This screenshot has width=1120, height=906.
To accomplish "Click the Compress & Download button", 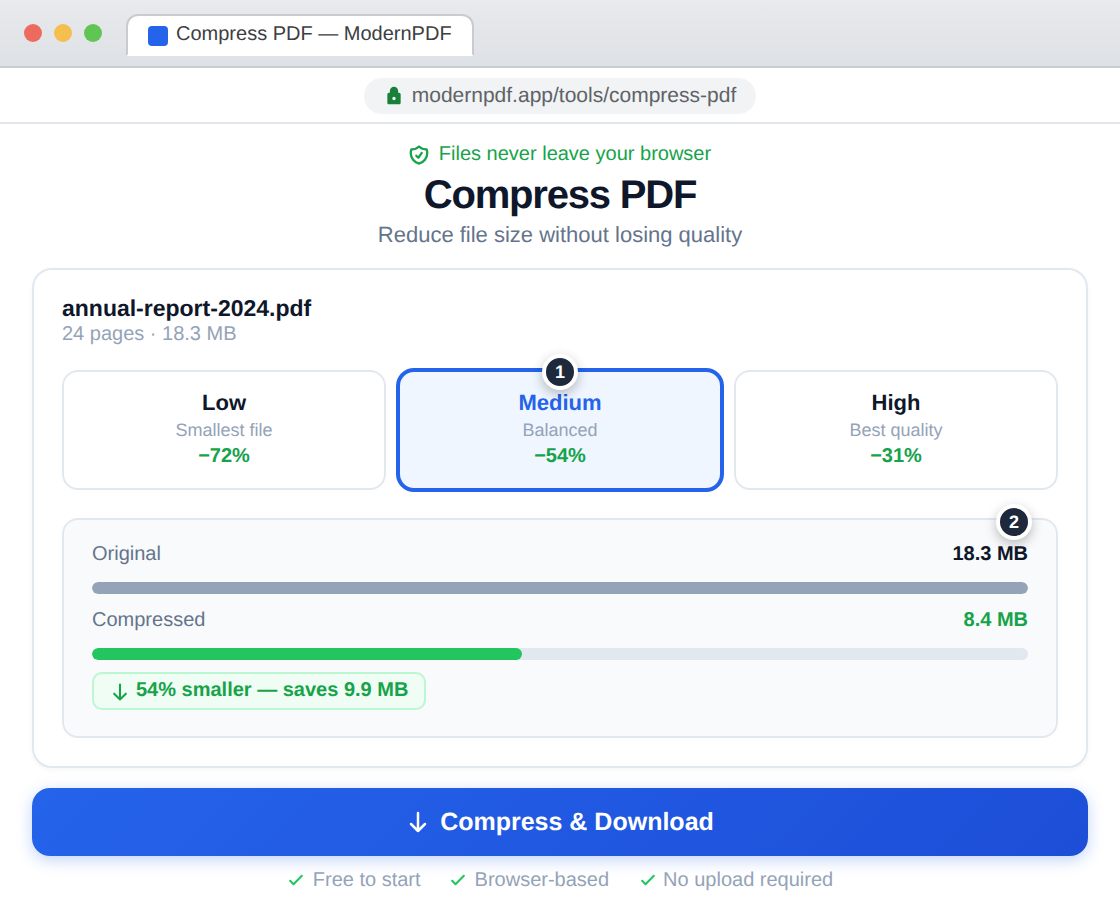I will tap(560, 822).
